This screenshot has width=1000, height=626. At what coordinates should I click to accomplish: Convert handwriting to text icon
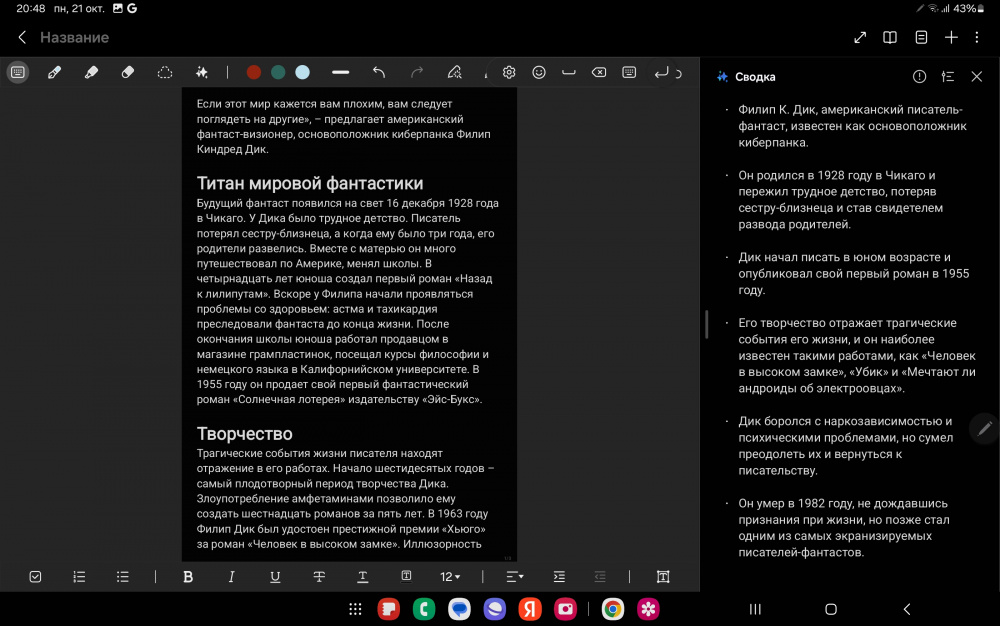[x=454, y=72]
